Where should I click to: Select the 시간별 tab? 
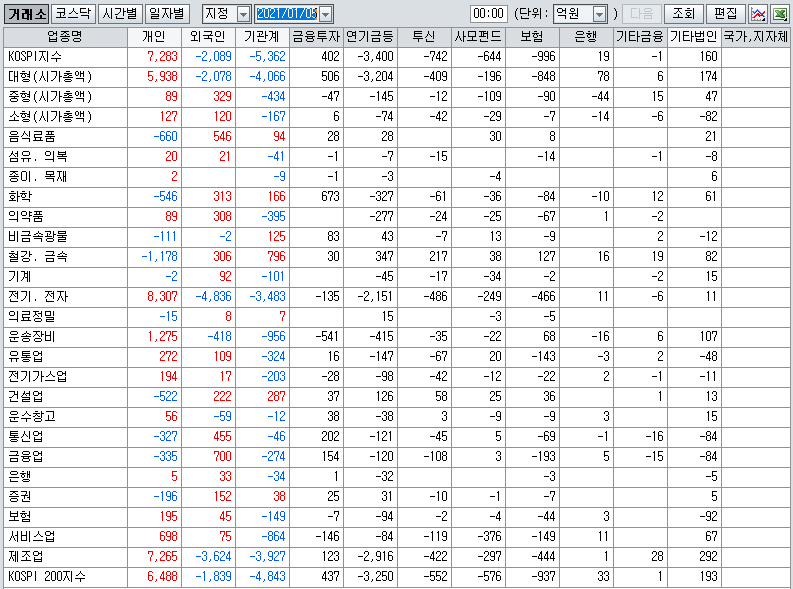click(120, 14)
